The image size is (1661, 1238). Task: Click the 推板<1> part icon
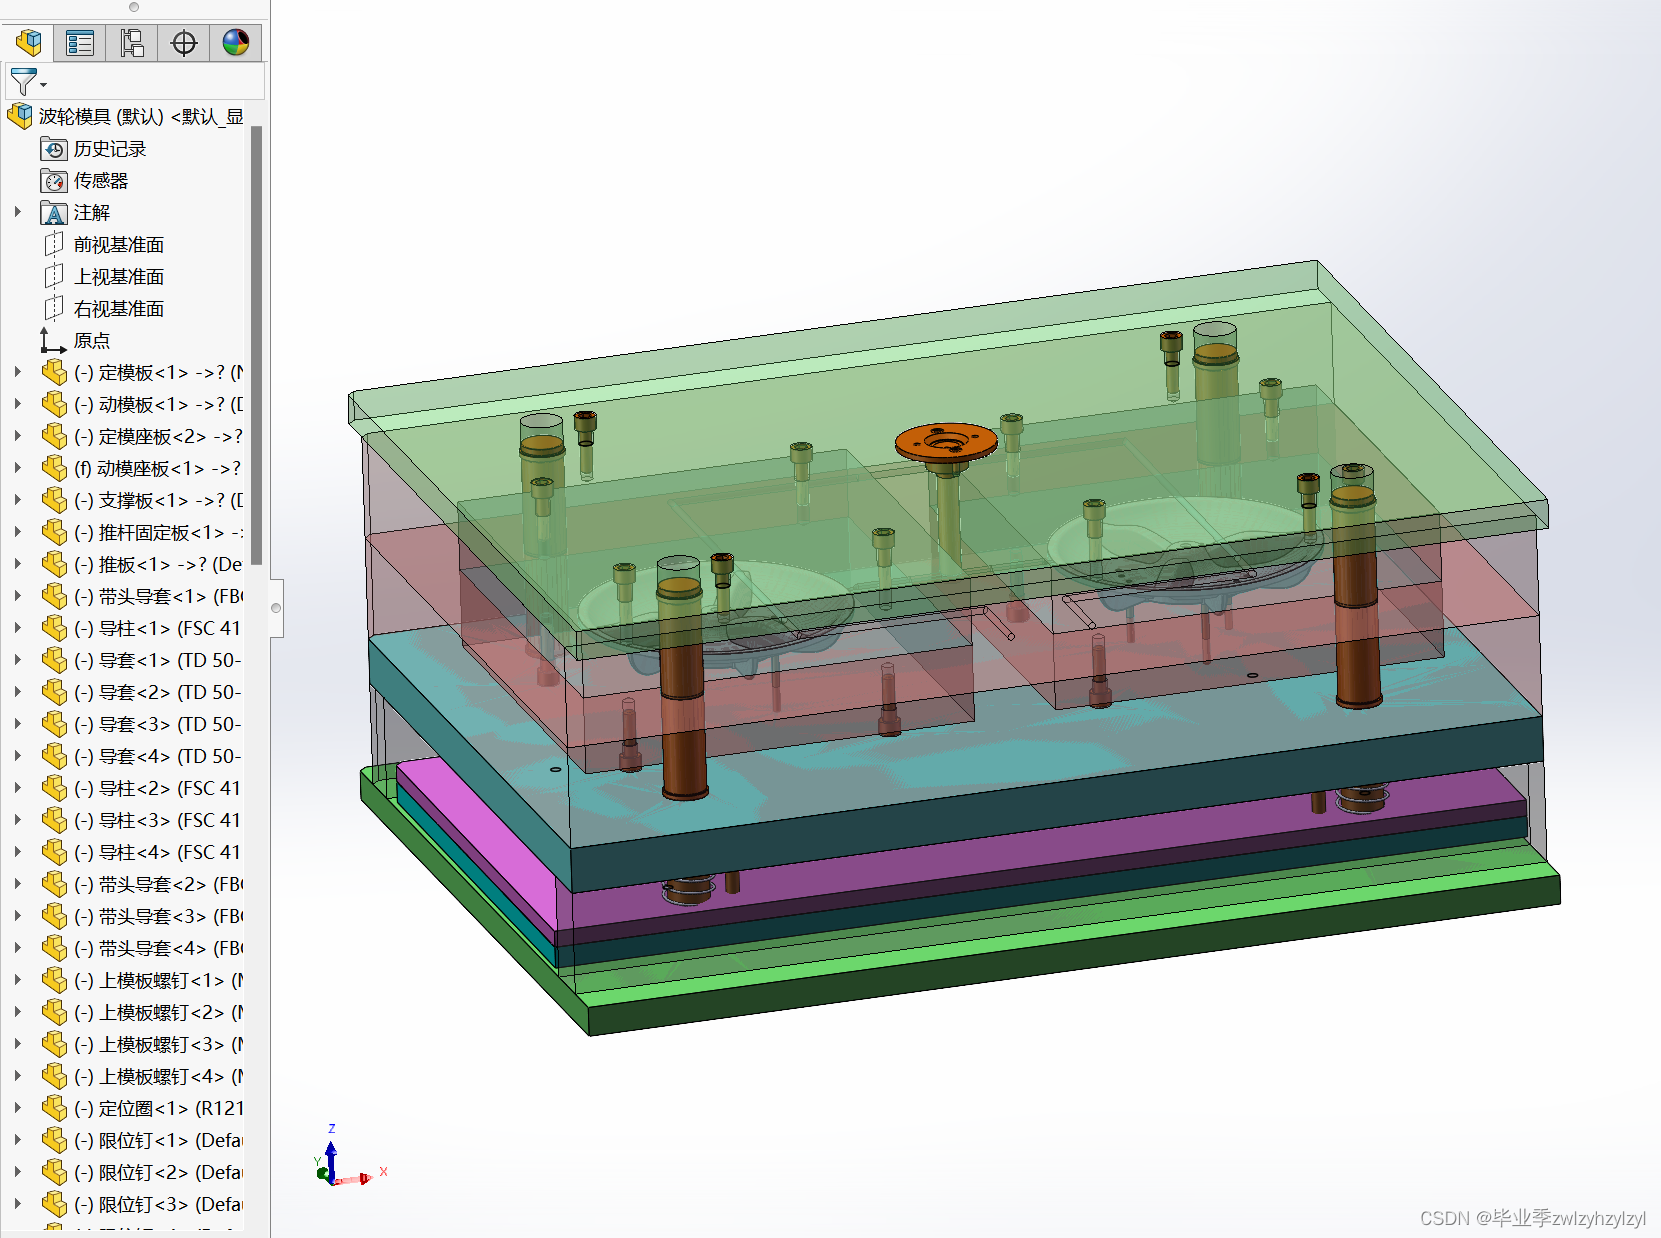(x=54, y=565)
